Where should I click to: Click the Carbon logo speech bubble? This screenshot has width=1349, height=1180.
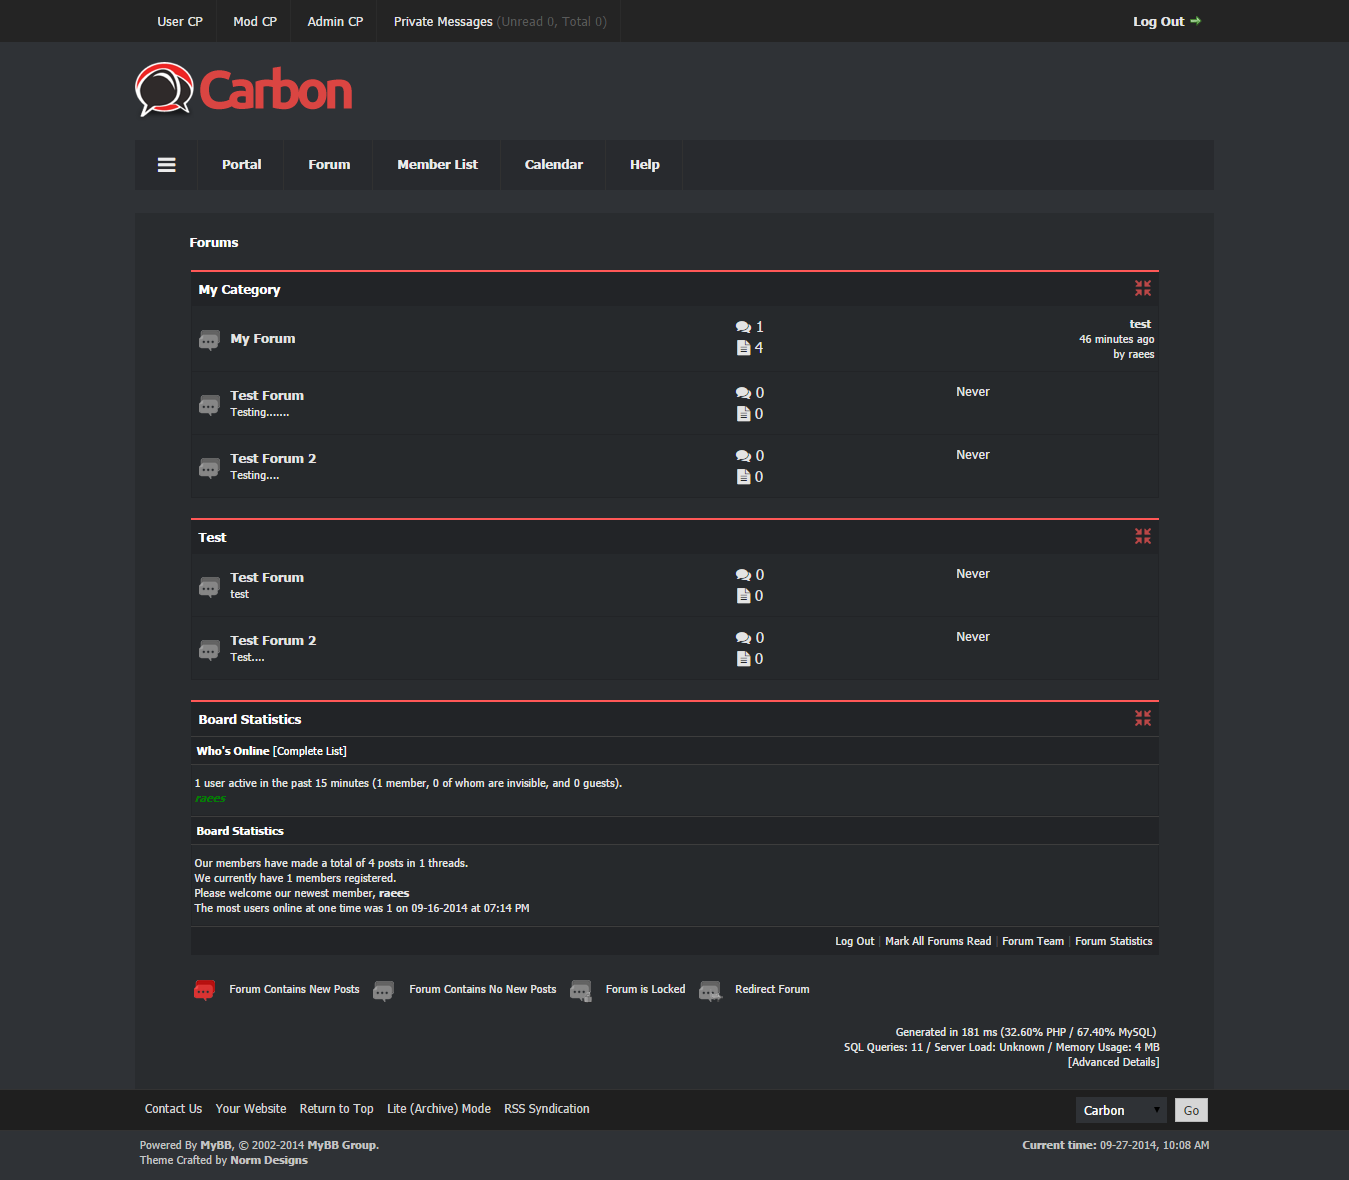coord(163,90)
